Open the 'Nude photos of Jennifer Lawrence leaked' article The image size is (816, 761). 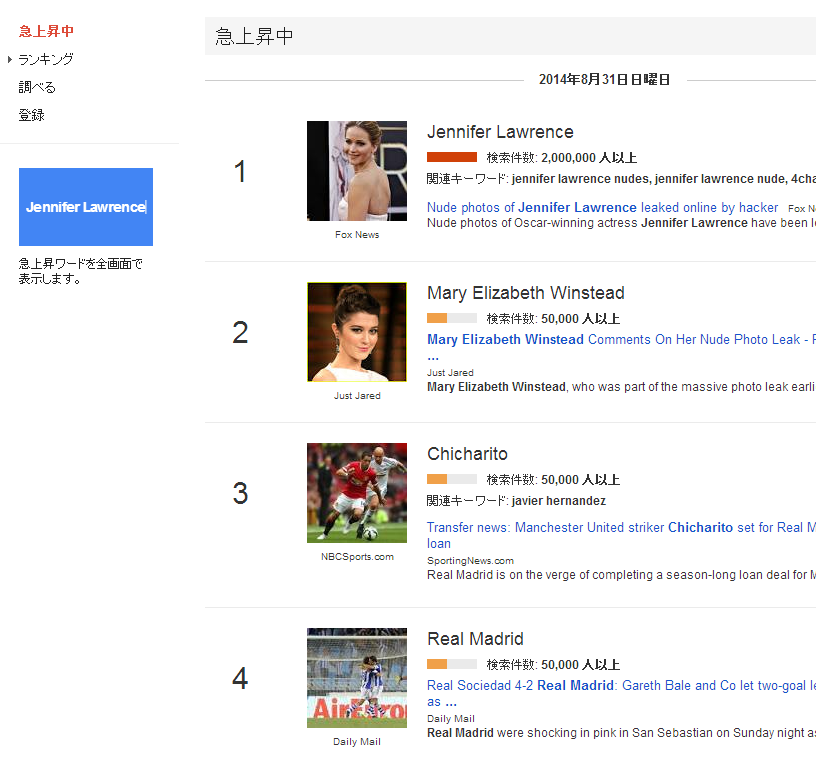603,207
